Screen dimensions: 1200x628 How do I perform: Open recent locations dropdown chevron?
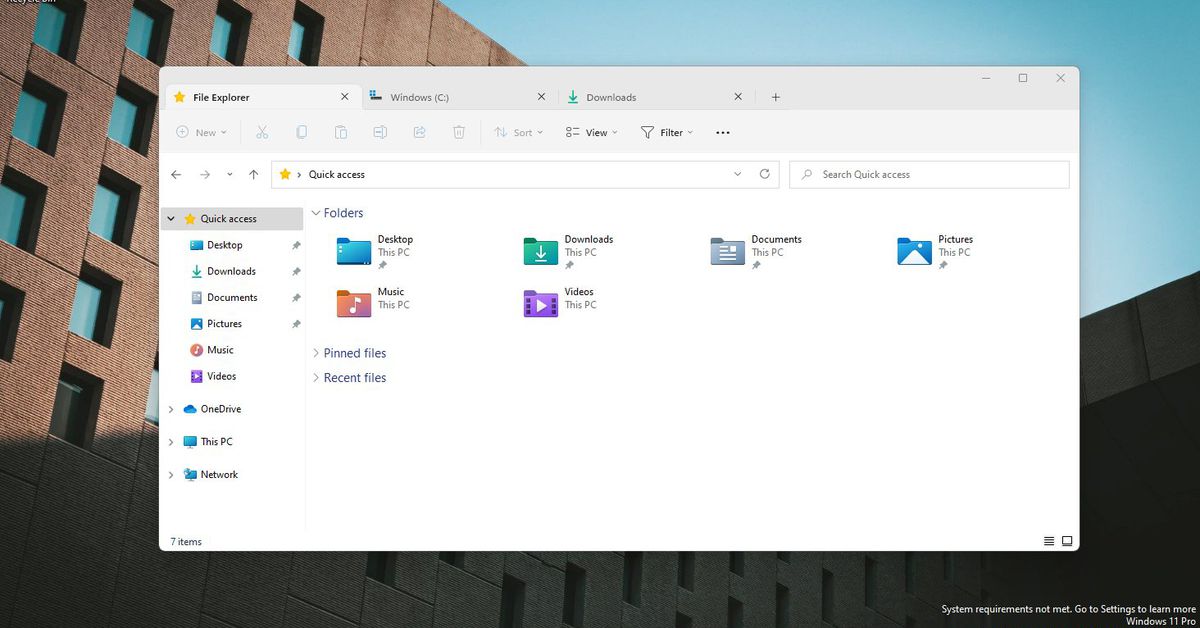(230, 174)
